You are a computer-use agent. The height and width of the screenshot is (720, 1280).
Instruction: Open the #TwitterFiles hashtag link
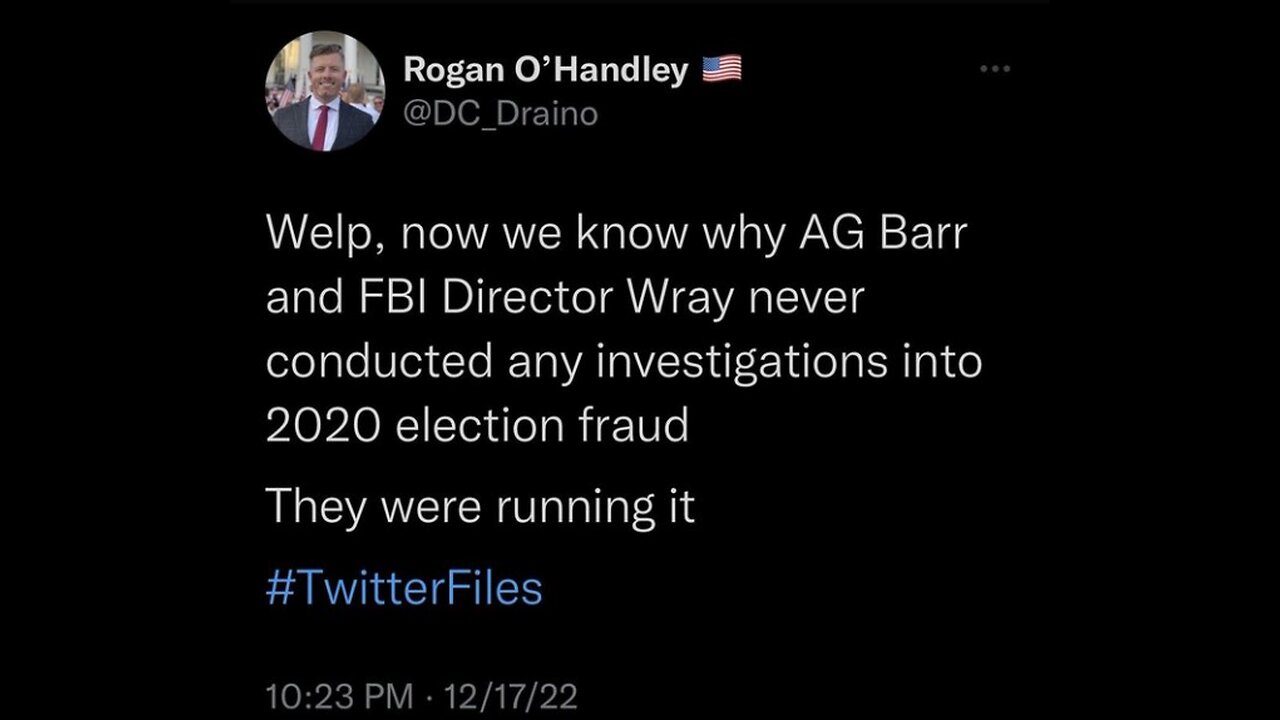click(x=404, y=587)
